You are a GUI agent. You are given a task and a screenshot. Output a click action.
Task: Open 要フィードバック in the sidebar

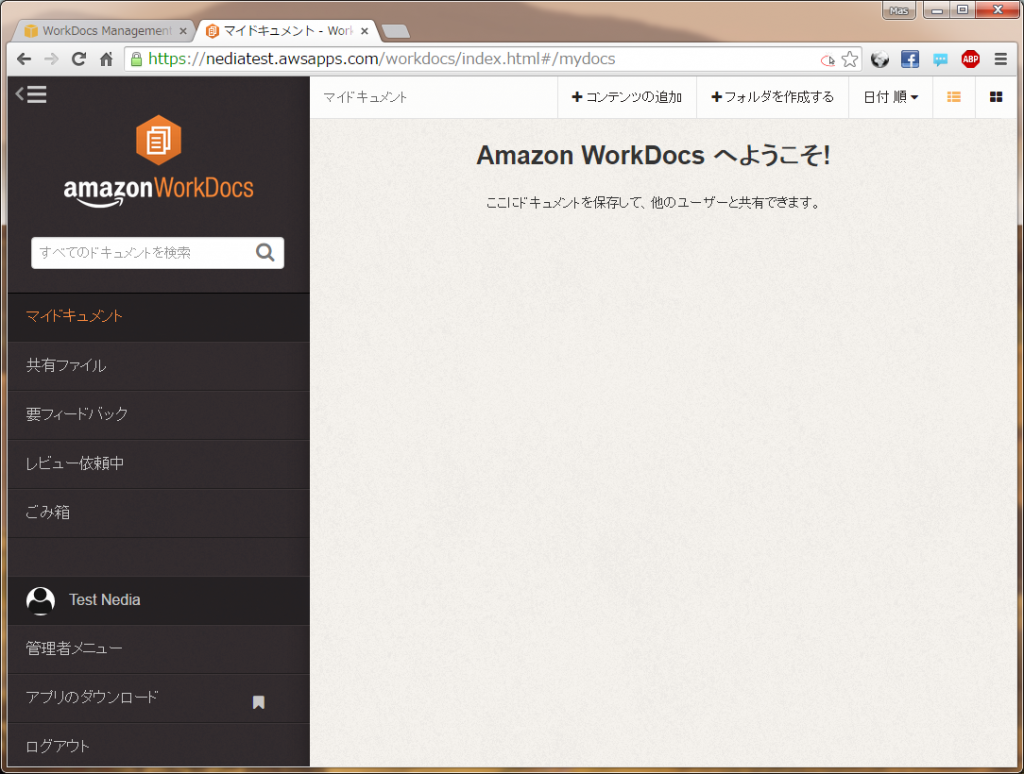click(x=159, y=415)
